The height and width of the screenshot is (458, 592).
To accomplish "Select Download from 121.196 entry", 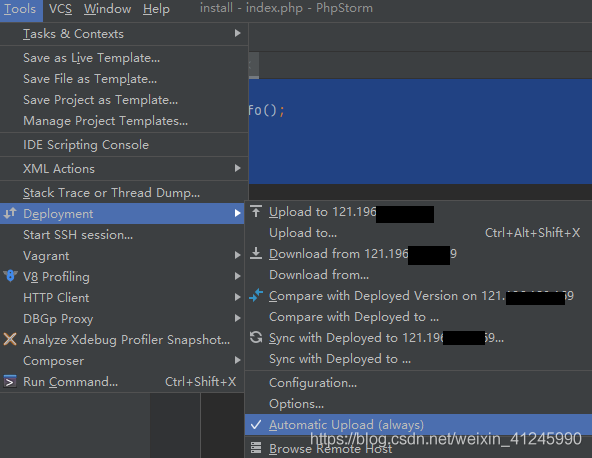I will (x=363, y=254).
